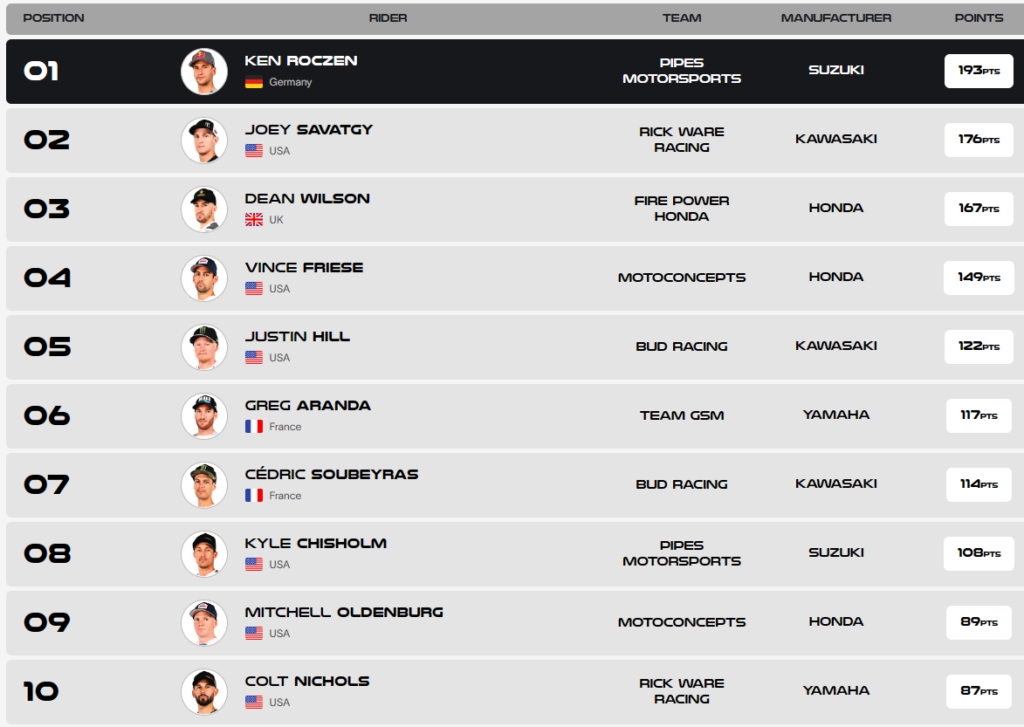Screen dimensions: 1024x727
Task: Click the USA flag under Kyle Chisholm
Action: coord(254,565)
